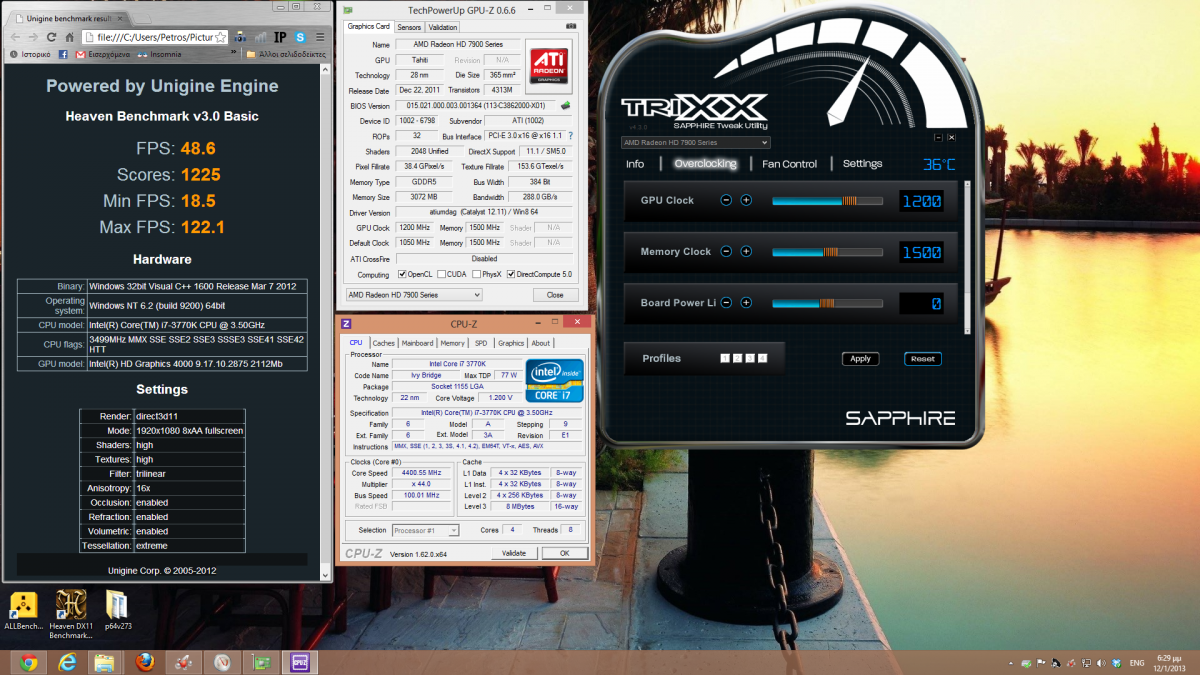Switch to TRIXX Fan Control tab
1200x675 pixels.
tap(790, 164)
